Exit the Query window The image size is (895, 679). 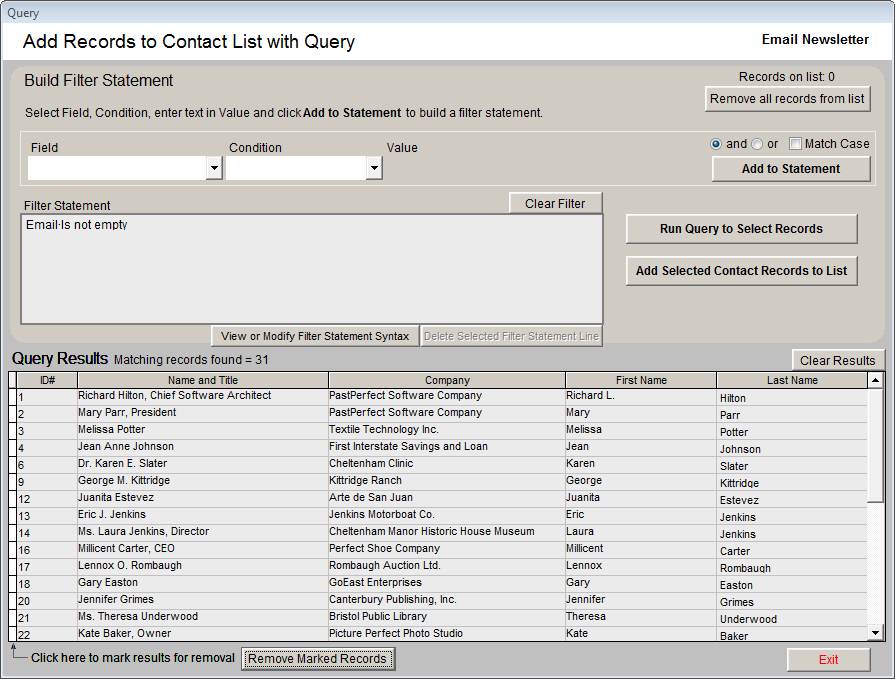click(829, 660)
